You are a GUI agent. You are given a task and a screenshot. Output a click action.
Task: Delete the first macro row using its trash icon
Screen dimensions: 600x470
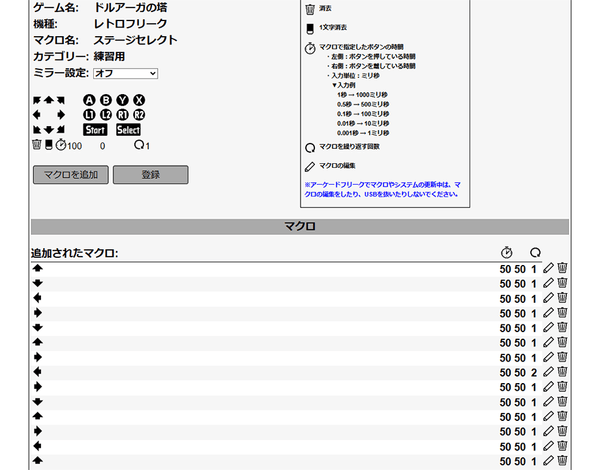point(562,269)
